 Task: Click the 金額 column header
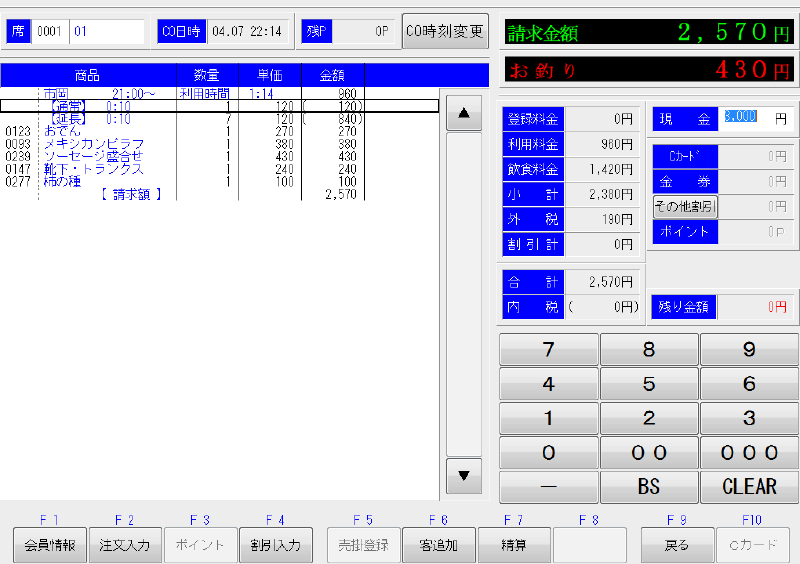pos(333,76)
